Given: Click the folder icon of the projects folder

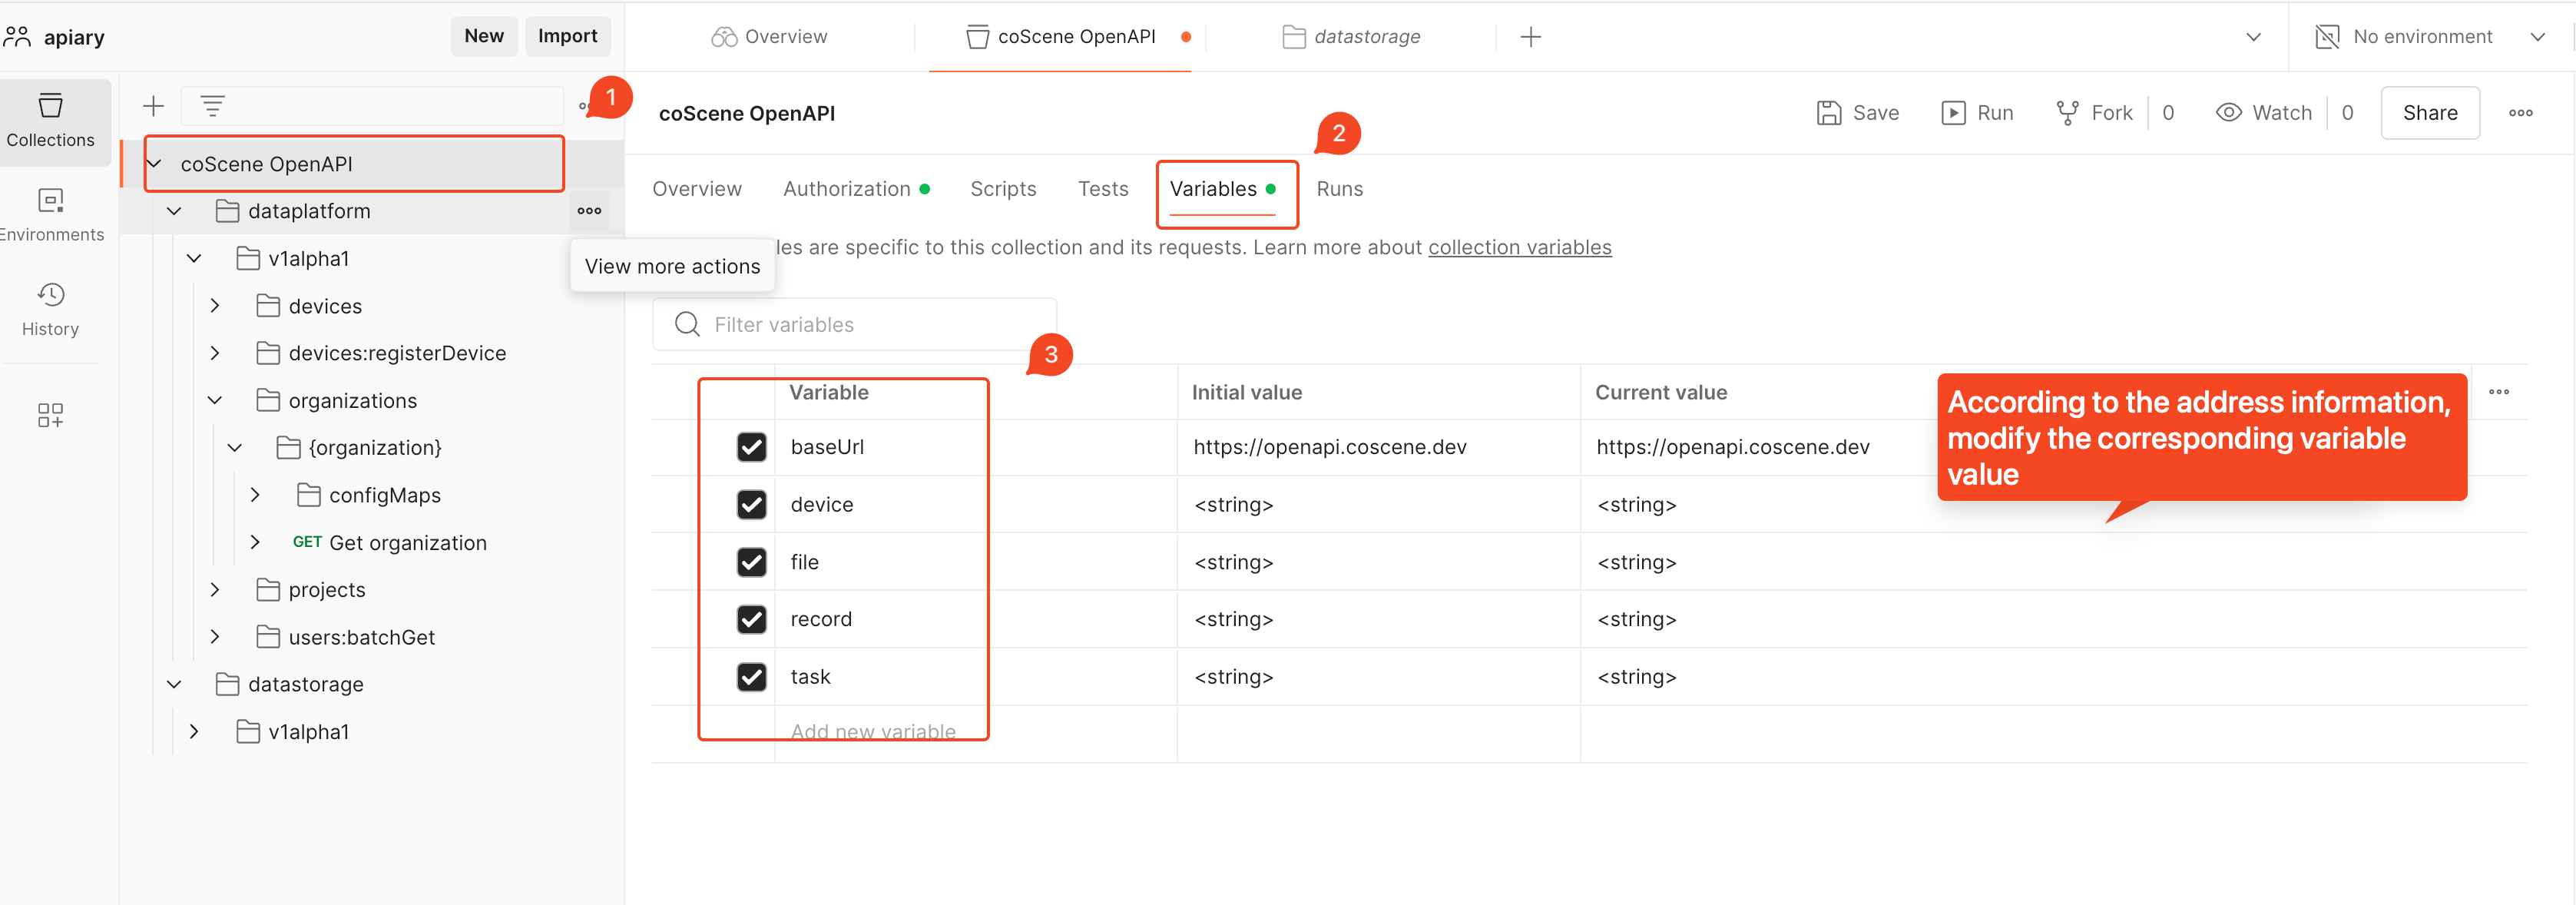Looking at the screenshot, I should coord(268,590).
